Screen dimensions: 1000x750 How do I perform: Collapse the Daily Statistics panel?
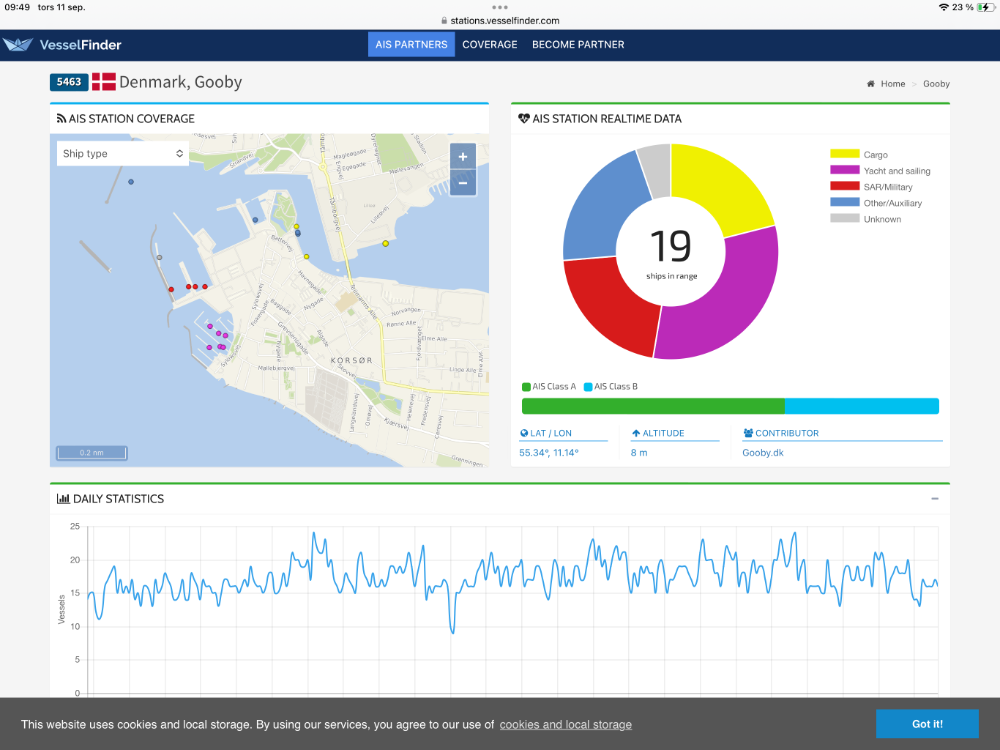coord(935,499)
